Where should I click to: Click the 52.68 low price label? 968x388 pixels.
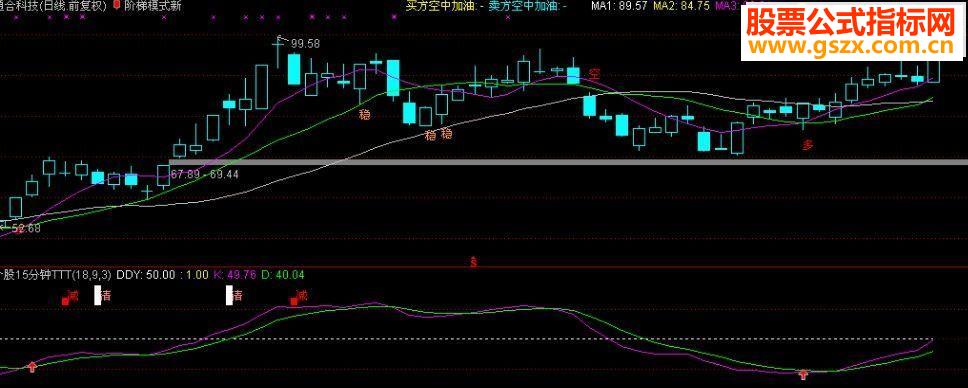[26, 229]
